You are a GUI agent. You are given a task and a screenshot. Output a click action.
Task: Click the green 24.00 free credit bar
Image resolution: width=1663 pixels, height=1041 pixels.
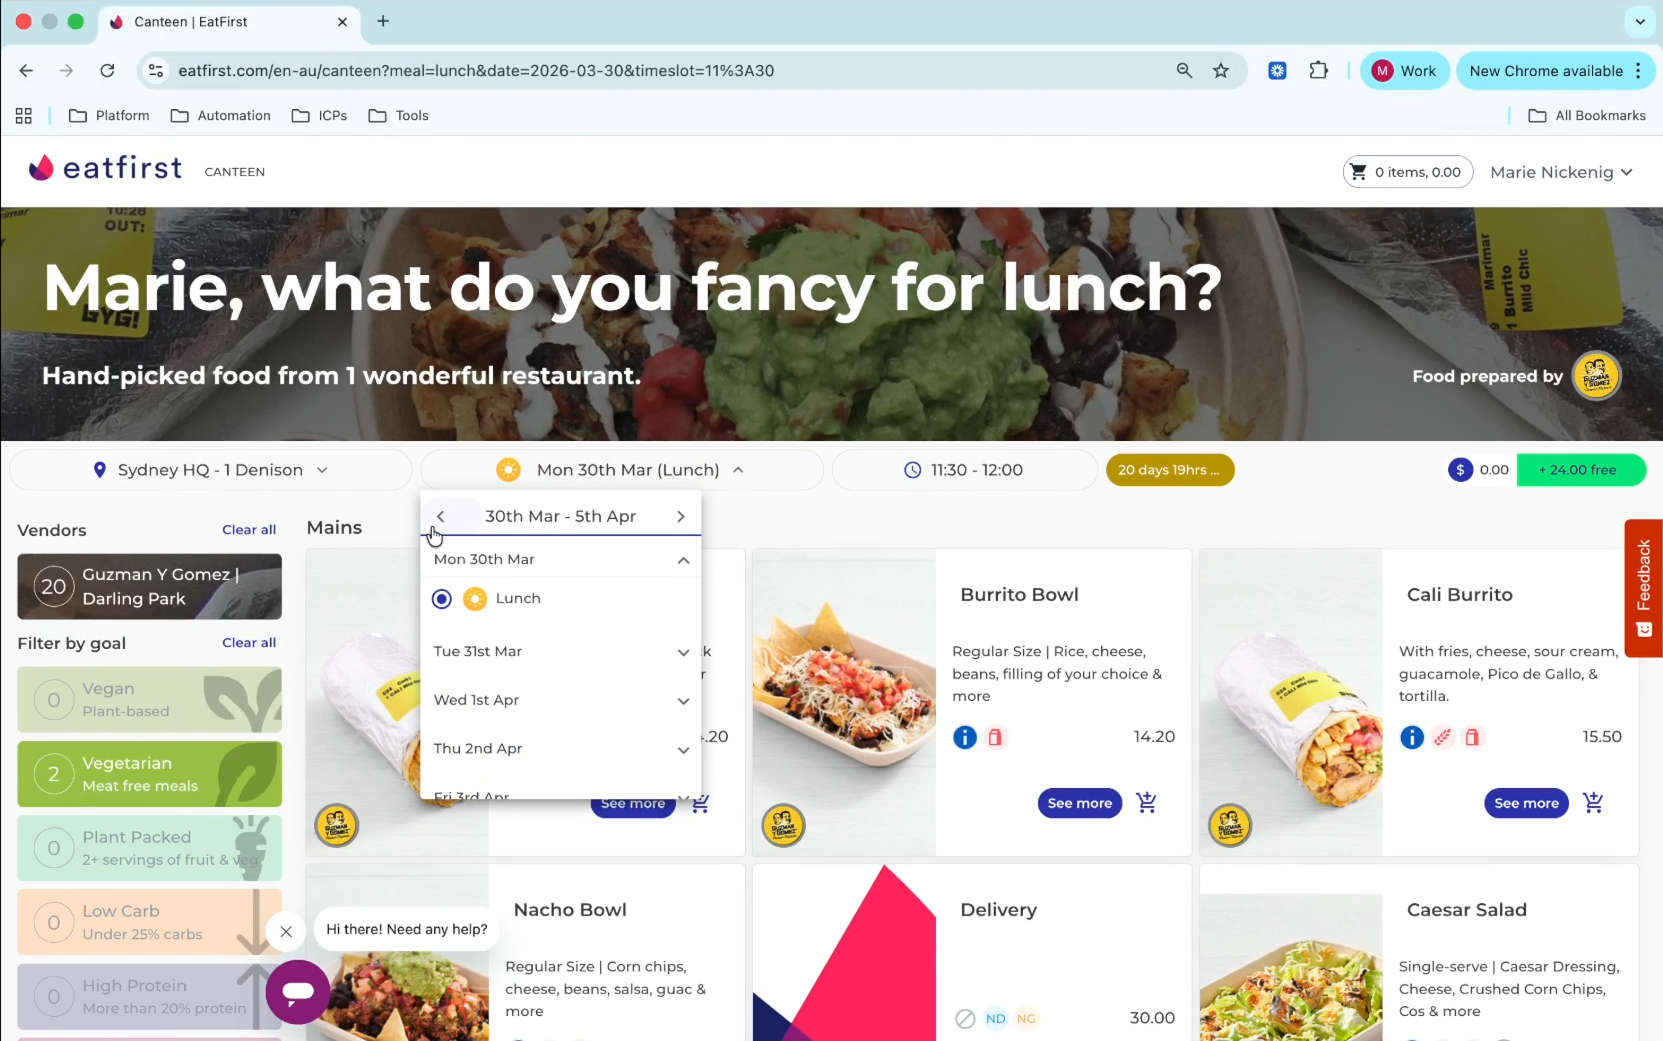pos(1581,470)
